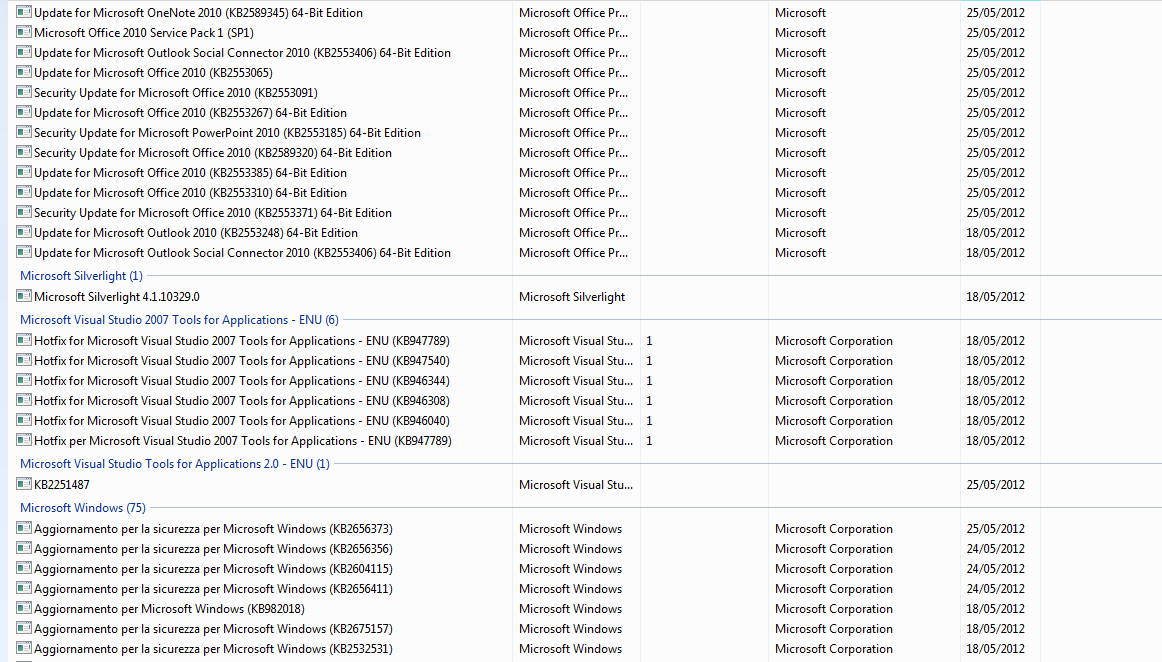Select the 'Hotfix for' KB947789 entry name
This screenshot has width=1162, height=662.
pyautogui.click(x=242, y=341)
